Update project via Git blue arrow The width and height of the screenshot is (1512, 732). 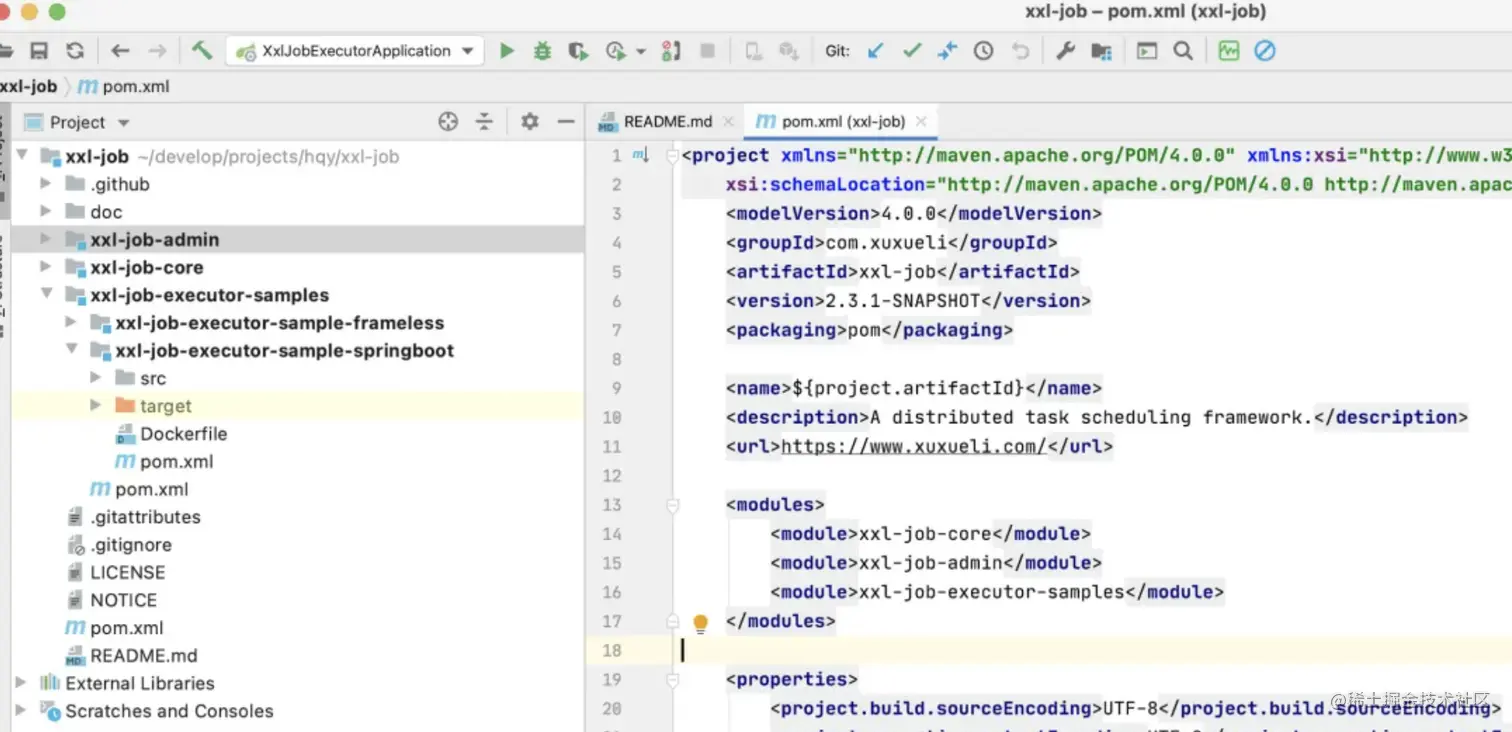(876, 51)
